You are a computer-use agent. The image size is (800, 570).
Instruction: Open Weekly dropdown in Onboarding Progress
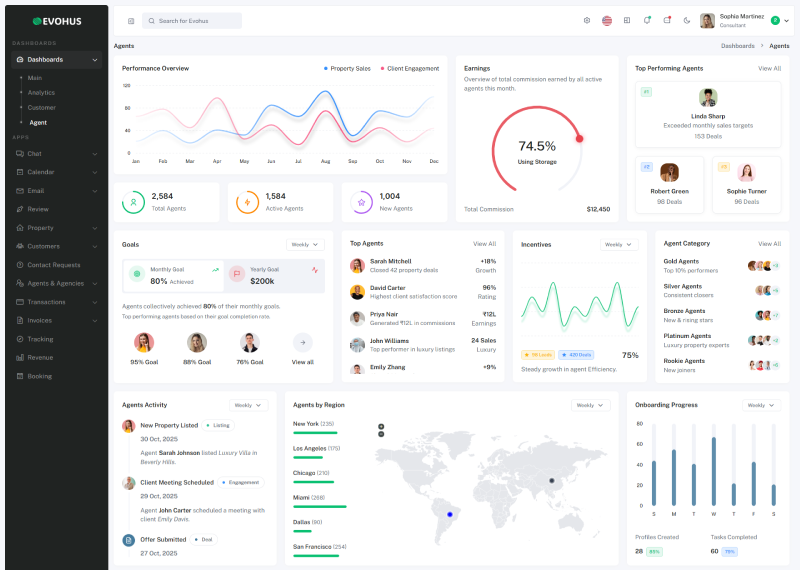761,405
